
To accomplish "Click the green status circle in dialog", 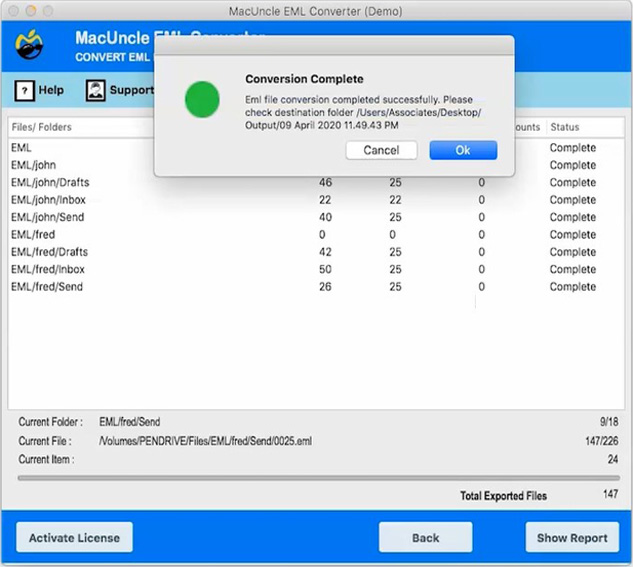I will point(202,100).
